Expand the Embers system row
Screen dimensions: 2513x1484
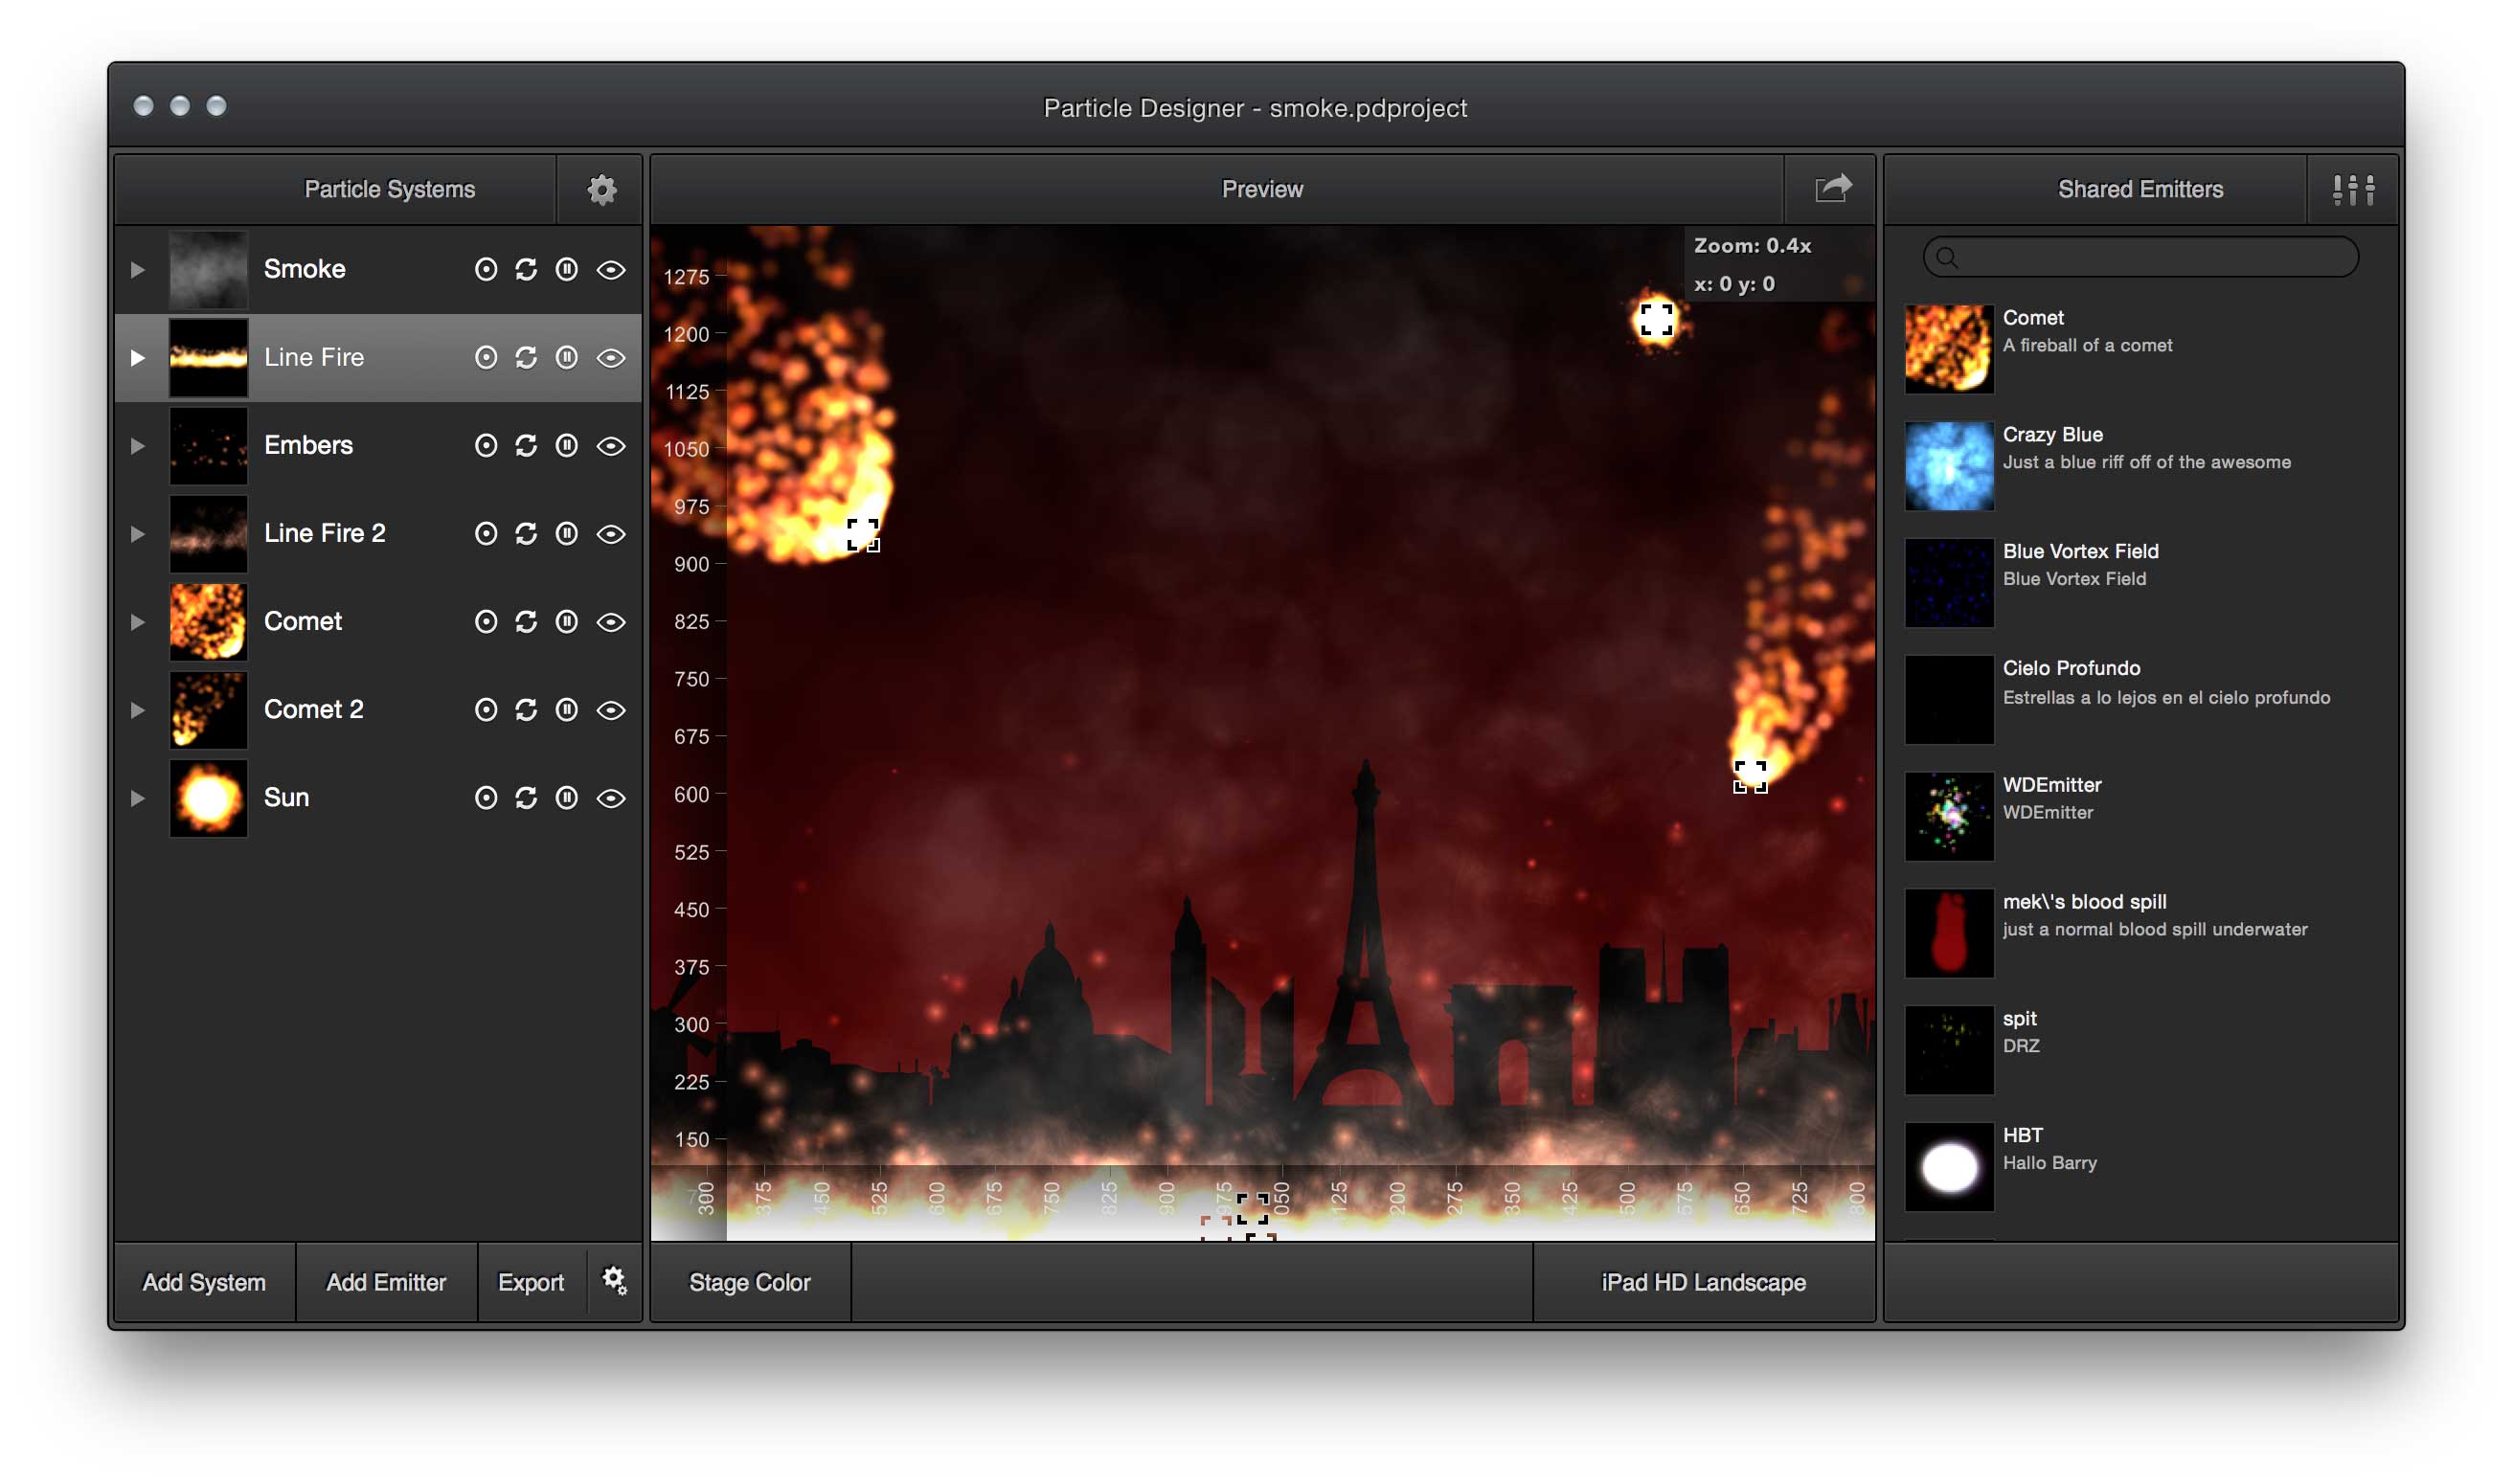pos(138,445)
